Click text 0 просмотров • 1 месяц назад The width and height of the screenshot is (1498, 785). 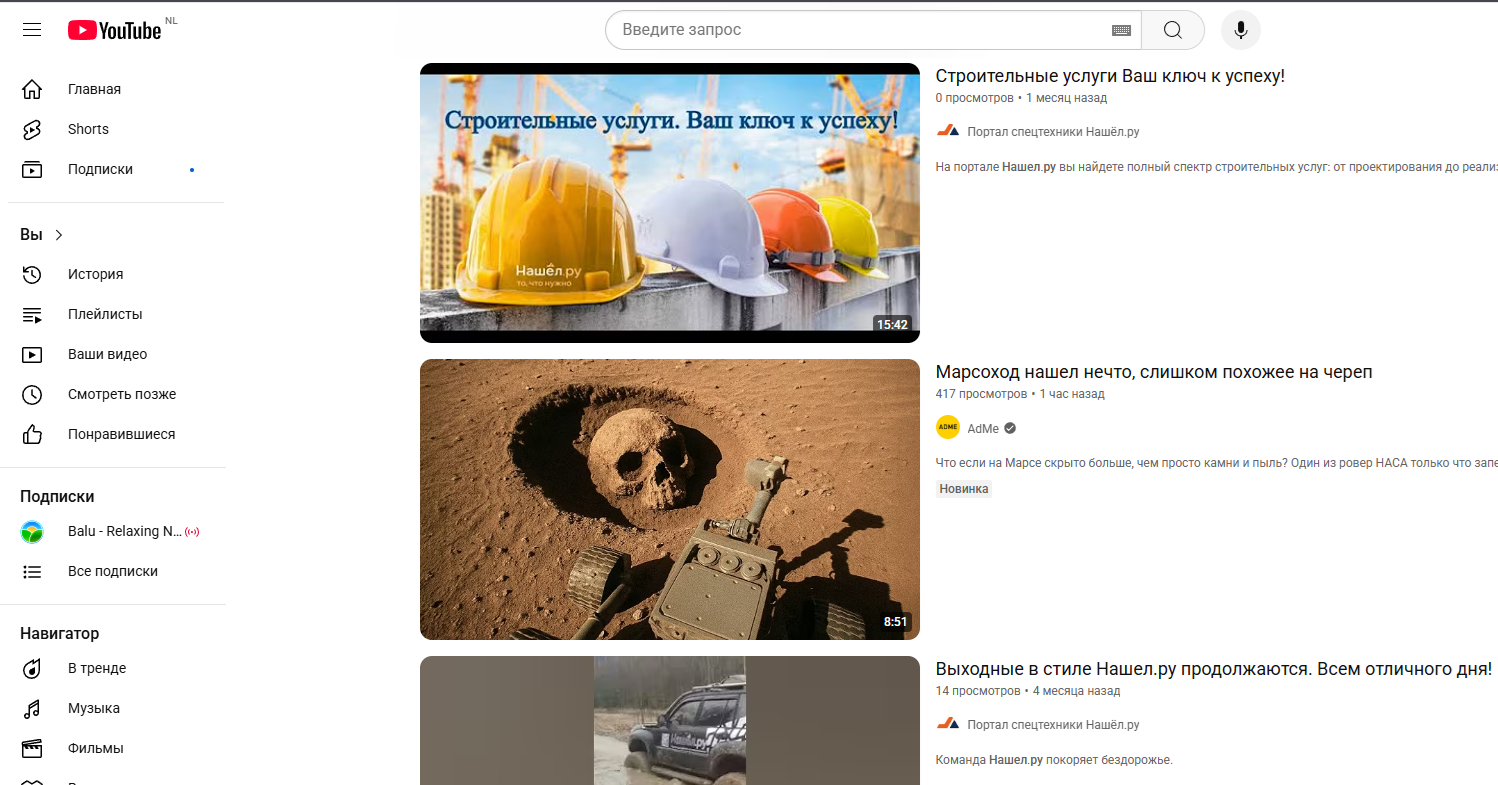[1021, 98]
